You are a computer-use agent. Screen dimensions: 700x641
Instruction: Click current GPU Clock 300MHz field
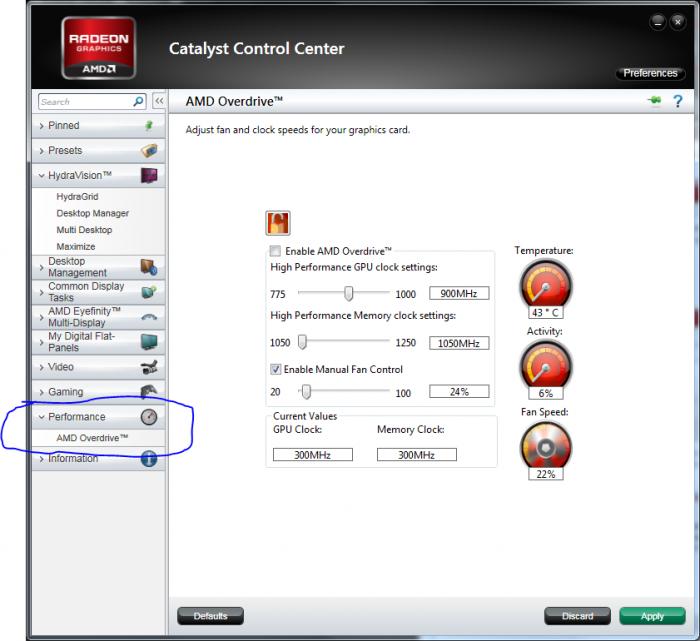pos(312,455)
